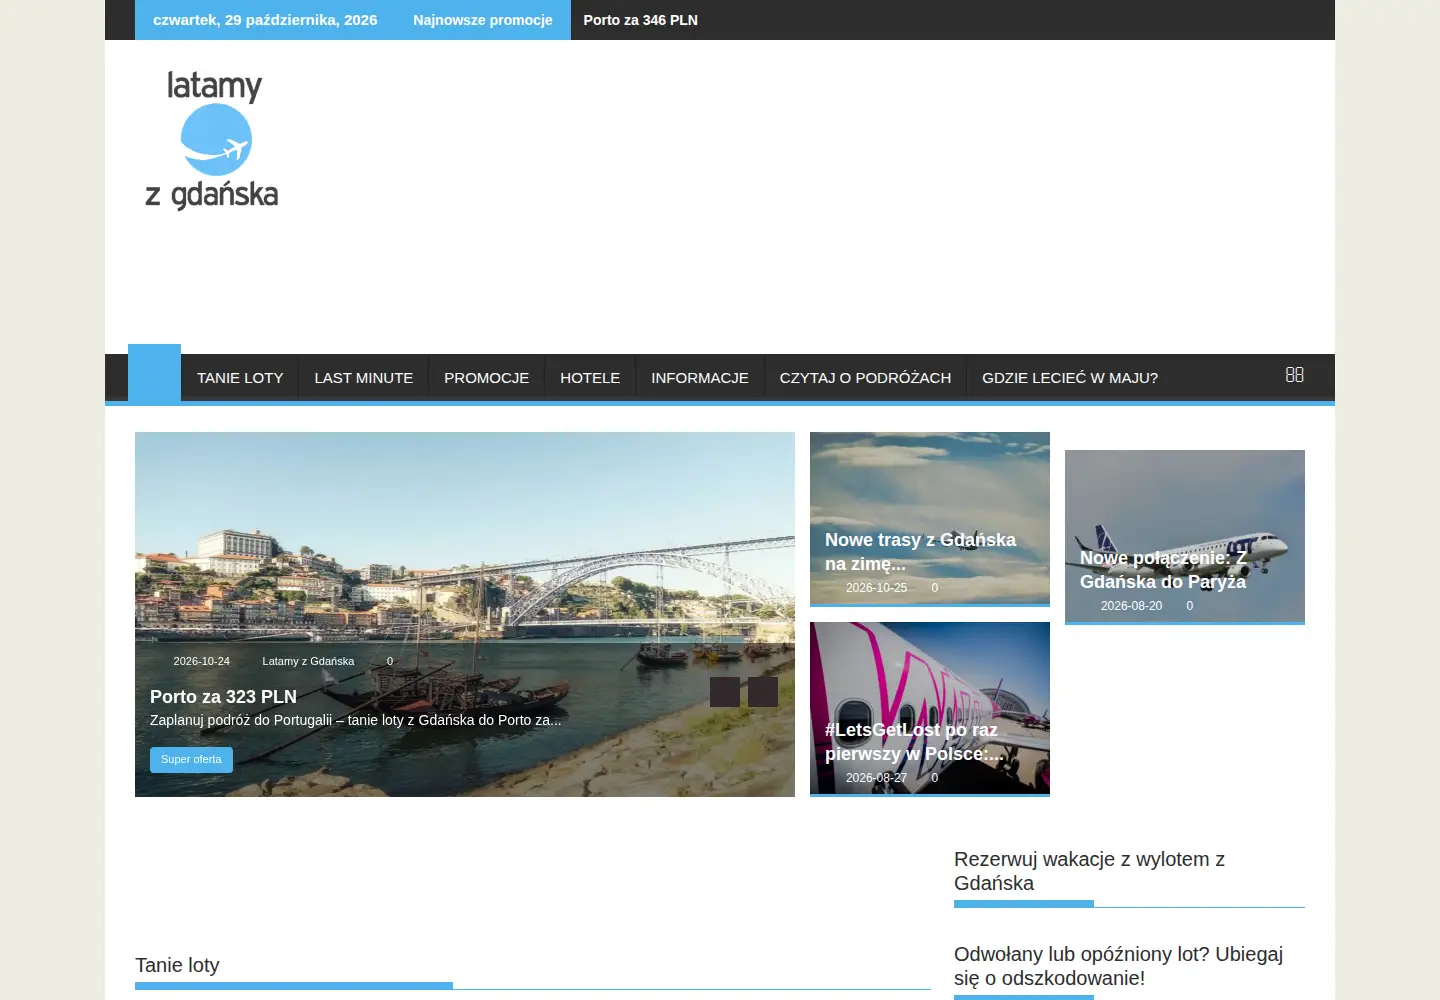Screen dimensions: 1440x1000
Task: Open the Last Minute menu item
Action: coord(364,378)
